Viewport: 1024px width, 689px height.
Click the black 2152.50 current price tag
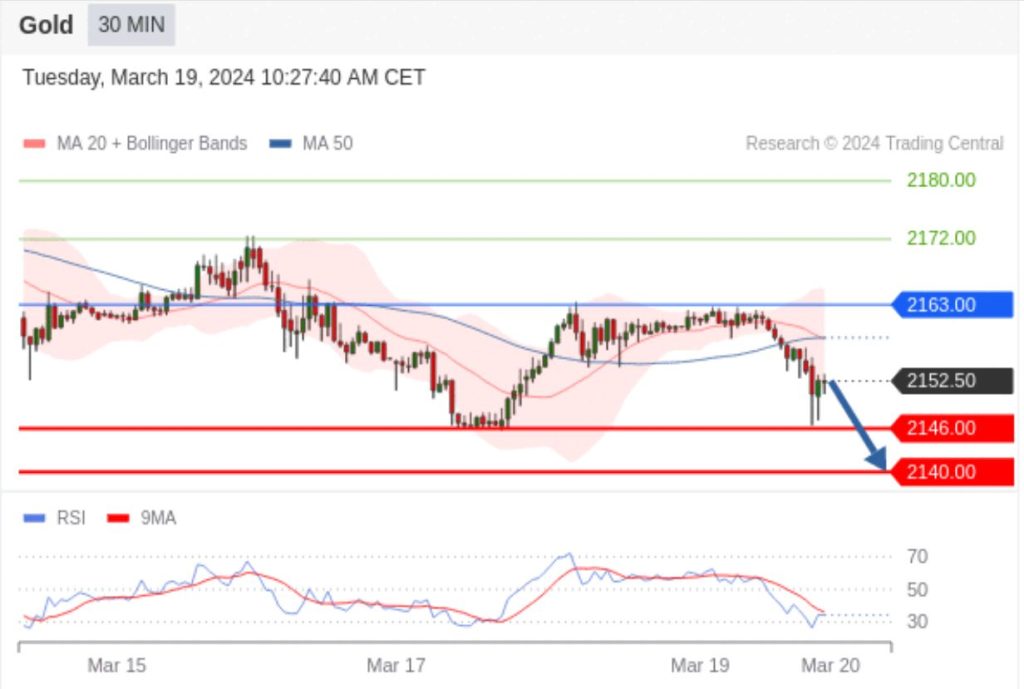tap(952, 381)
